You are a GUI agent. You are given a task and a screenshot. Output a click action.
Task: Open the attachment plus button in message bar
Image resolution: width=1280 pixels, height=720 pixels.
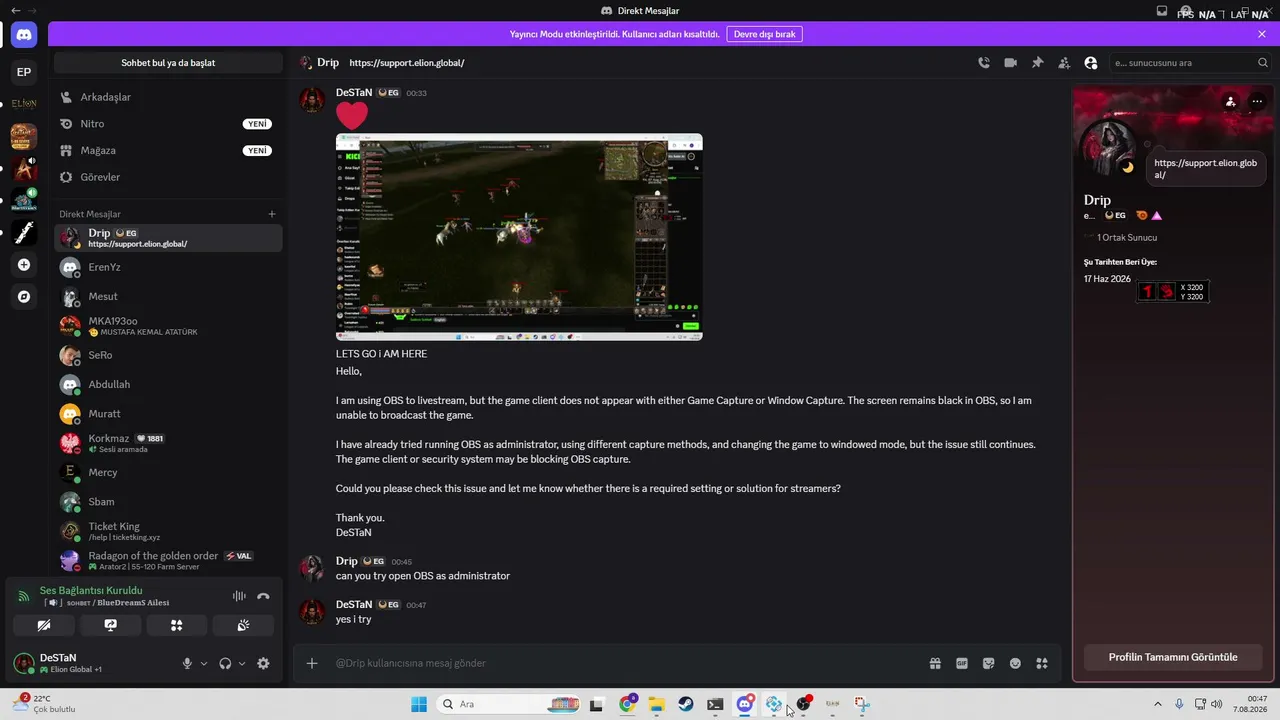pyautogui.click(x=312, y=663)
